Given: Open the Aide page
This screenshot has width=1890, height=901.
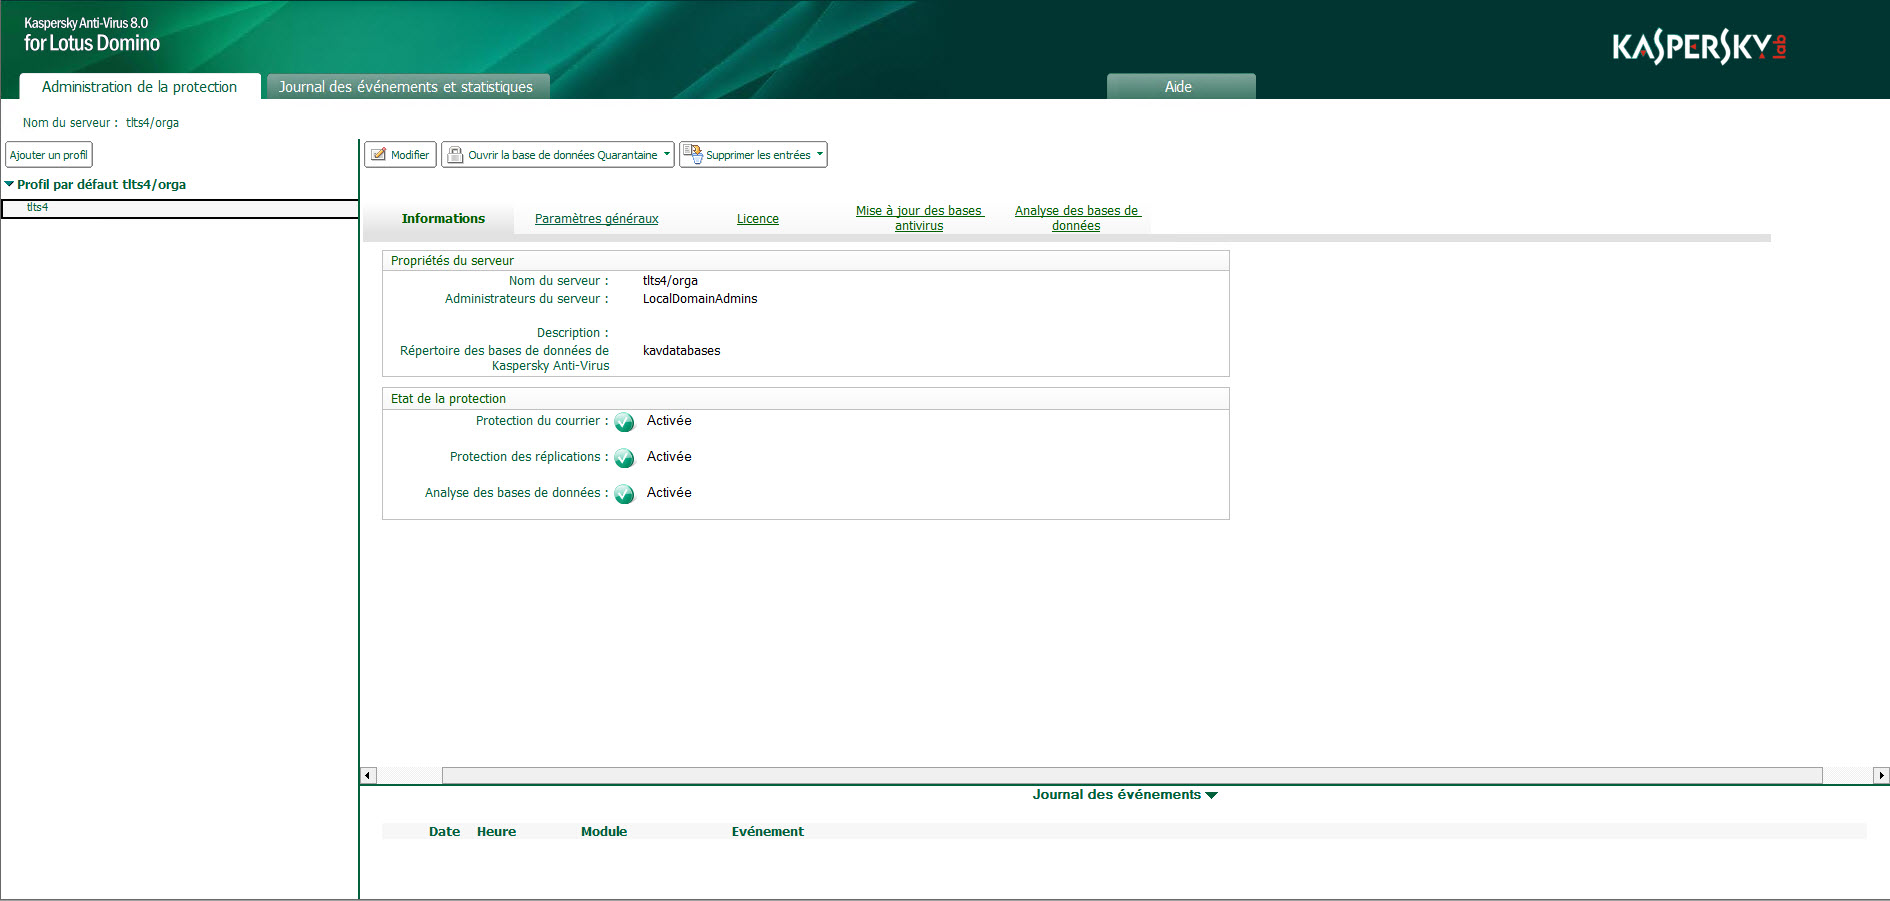Looking at the screenshot, I should [x=1180, y=86].
